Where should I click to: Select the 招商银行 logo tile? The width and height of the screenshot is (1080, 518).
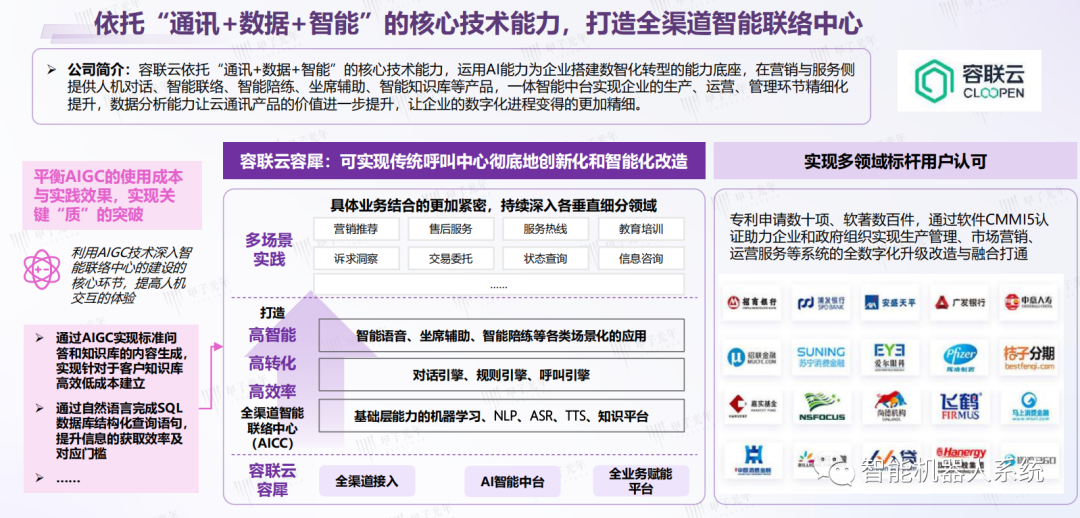752,302
